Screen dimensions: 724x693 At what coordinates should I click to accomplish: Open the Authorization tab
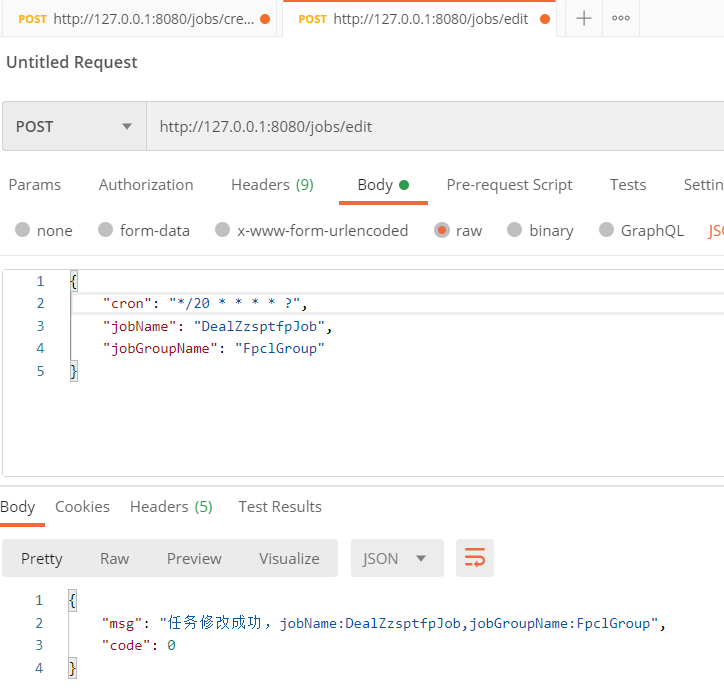pyautogui.click(x=146, y=185)
